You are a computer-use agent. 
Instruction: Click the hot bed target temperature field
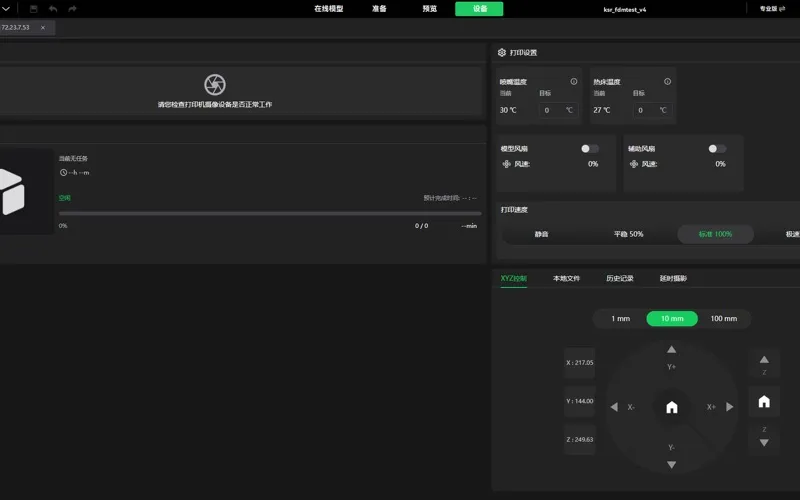[653, 110]
